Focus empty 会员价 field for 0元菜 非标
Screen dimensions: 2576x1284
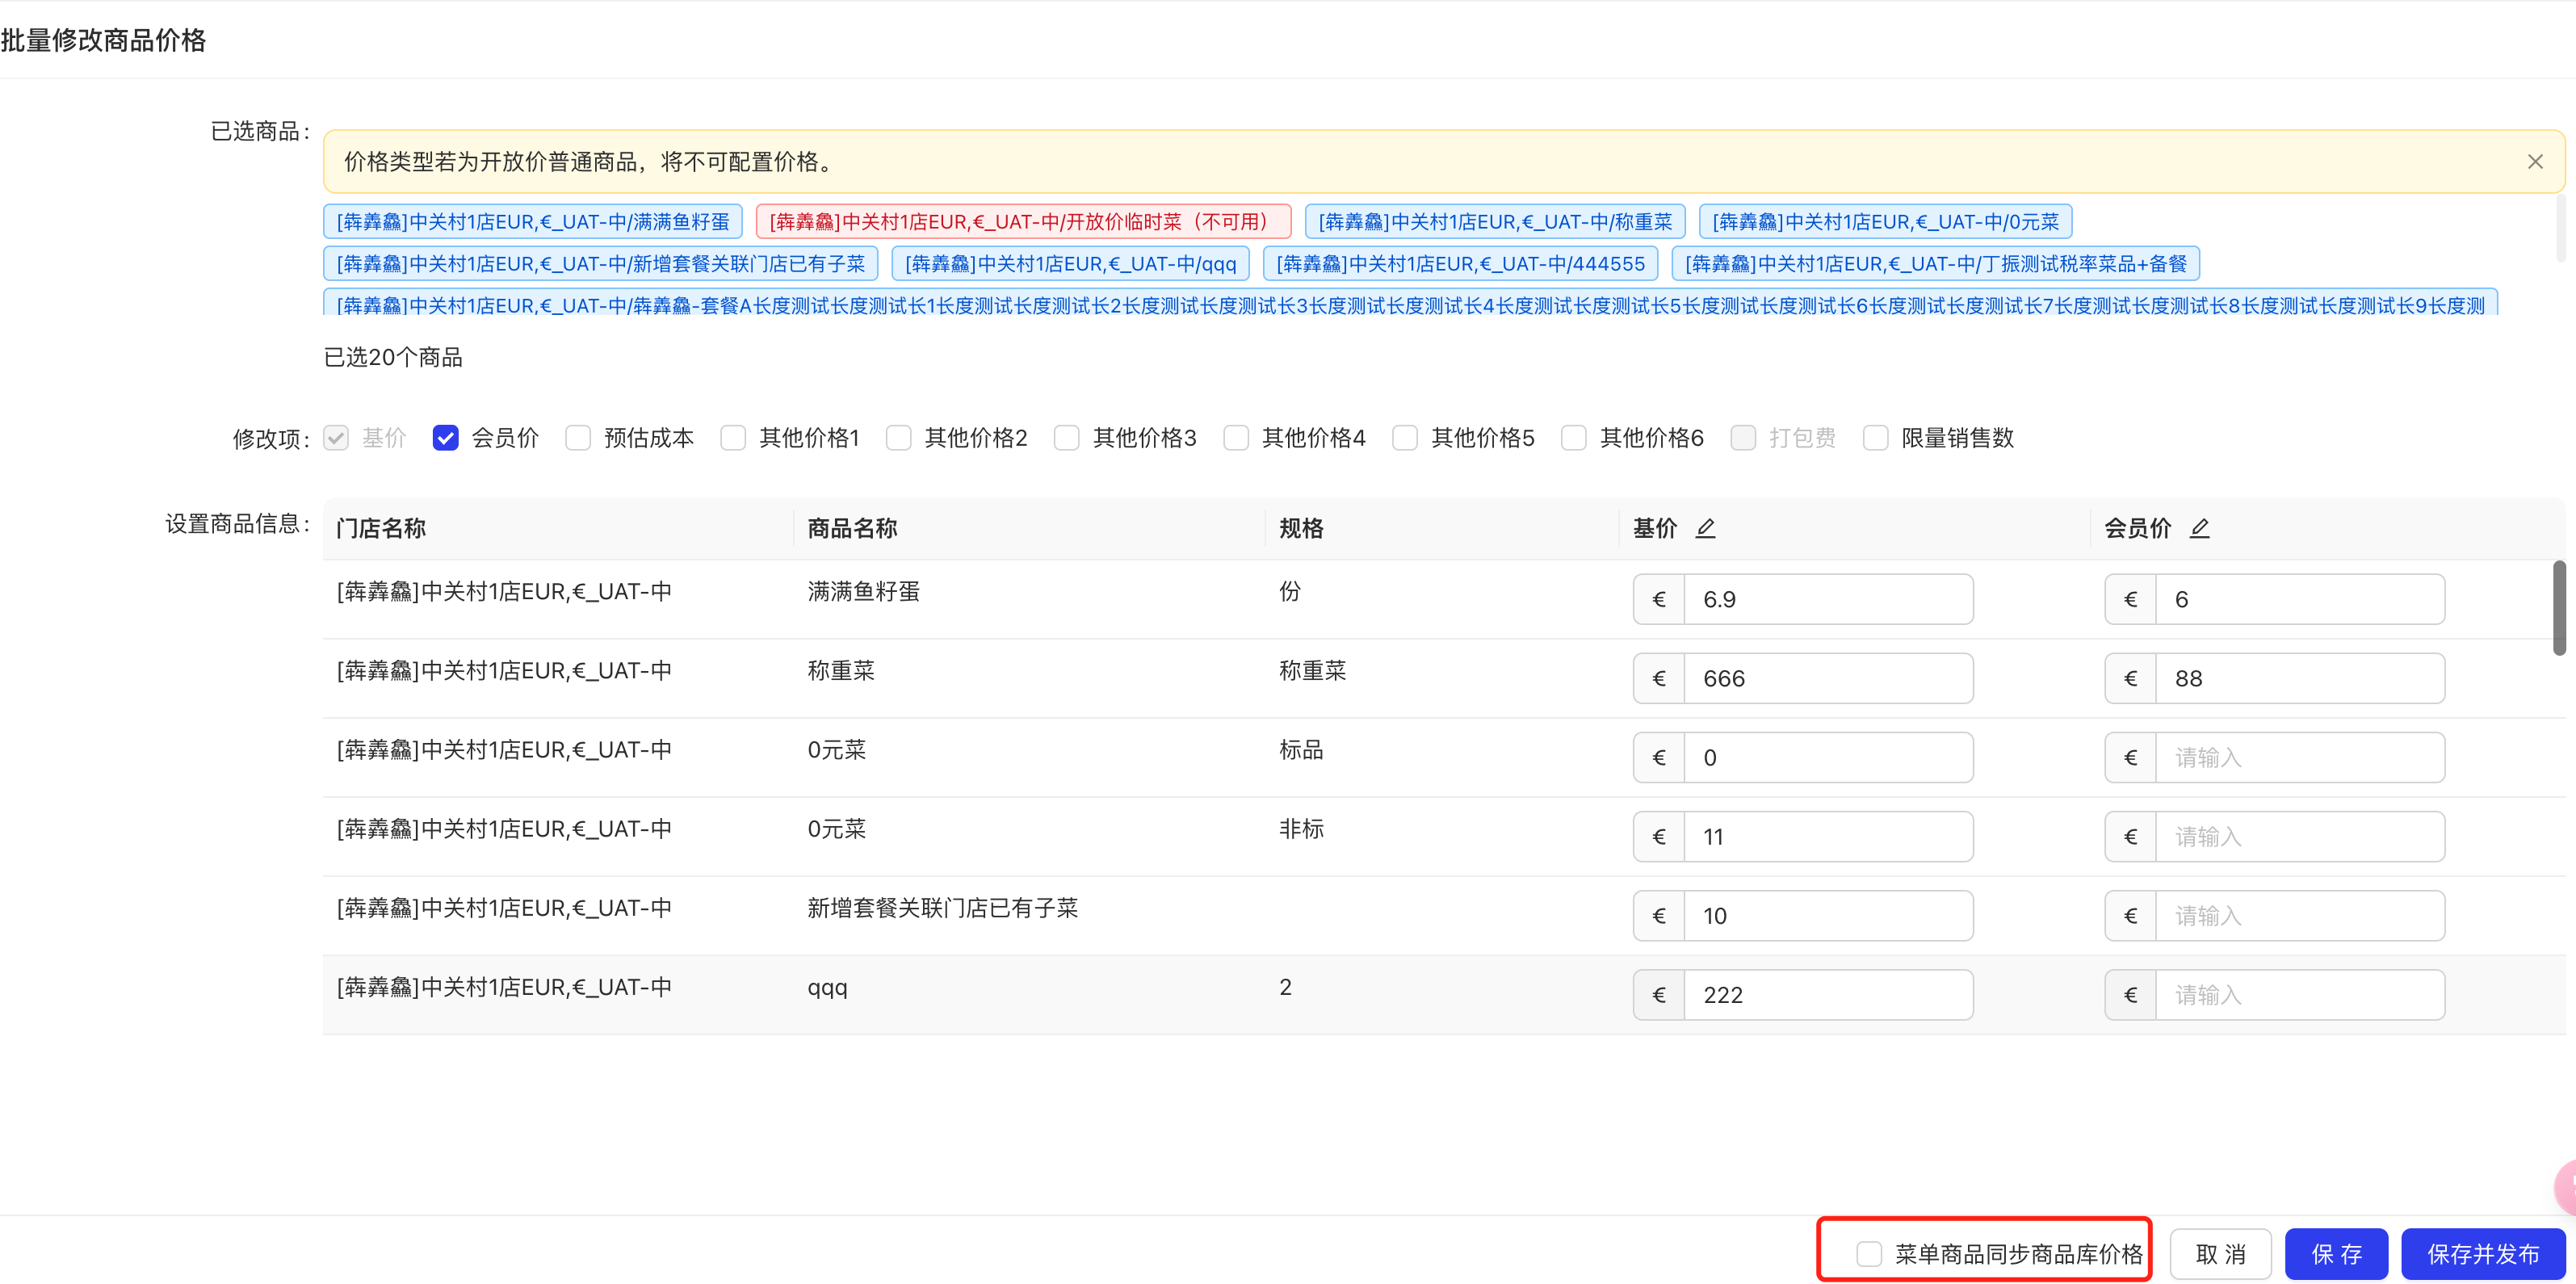coord(2299,836)
